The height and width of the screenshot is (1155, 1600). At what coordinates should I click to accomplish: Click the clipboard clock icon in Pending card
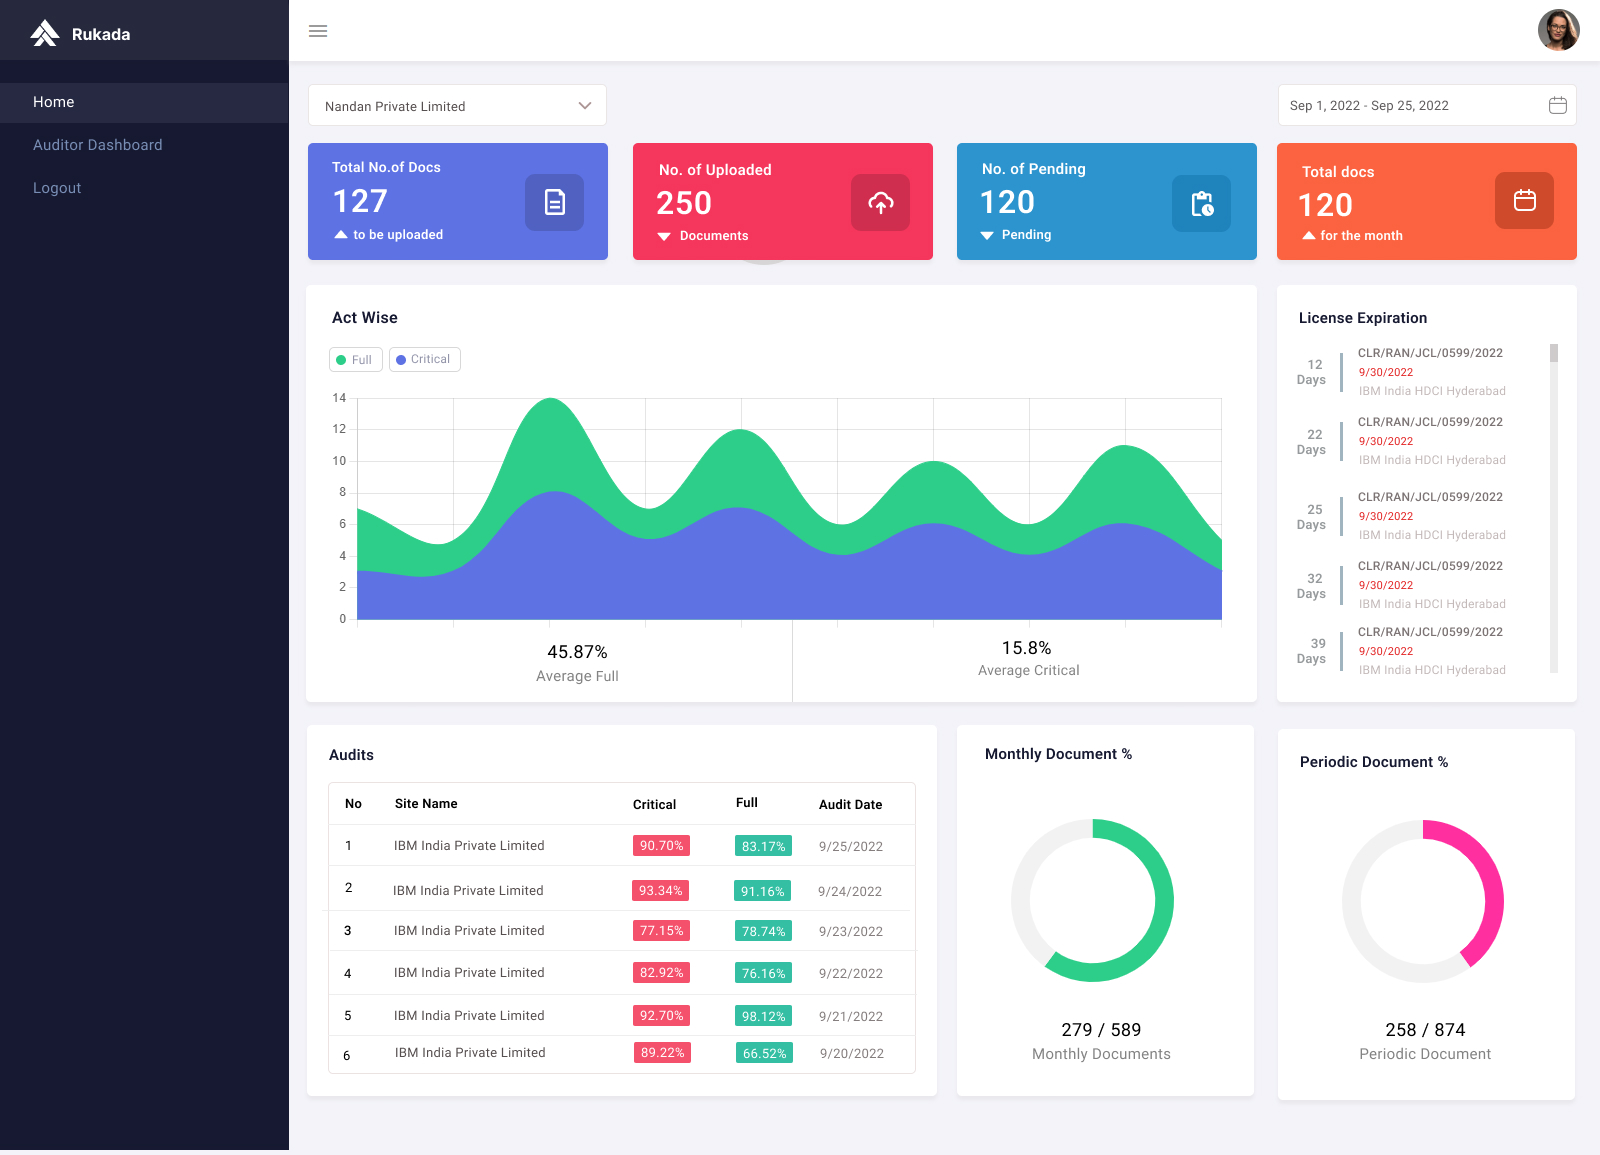[x=1201, y=204]
